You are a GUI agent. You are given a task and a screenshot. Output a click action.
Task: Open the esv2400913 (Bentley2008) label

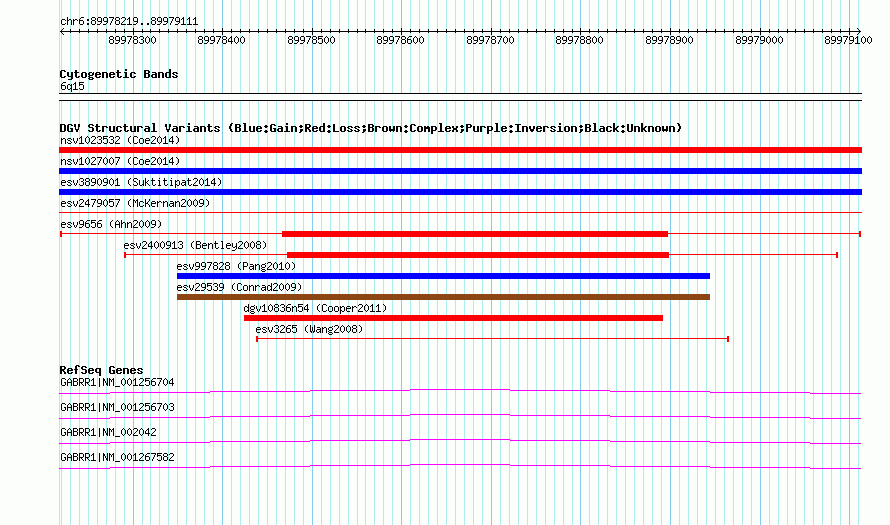click(195, 245)
